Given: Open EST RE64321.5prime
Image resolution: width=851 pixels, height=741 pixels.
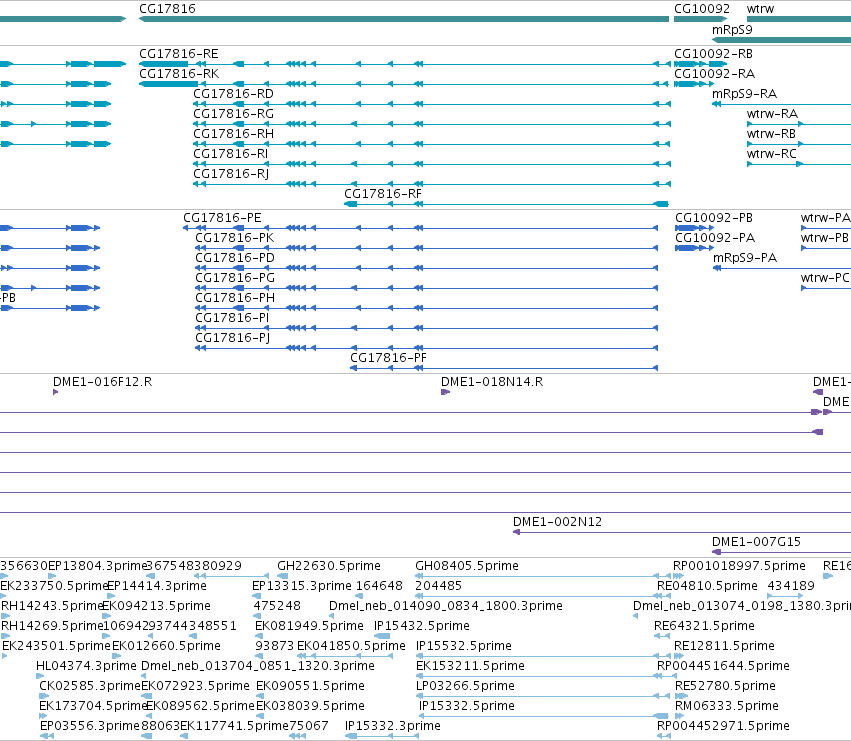Looking at the screenshot, I should click(704, 626).
